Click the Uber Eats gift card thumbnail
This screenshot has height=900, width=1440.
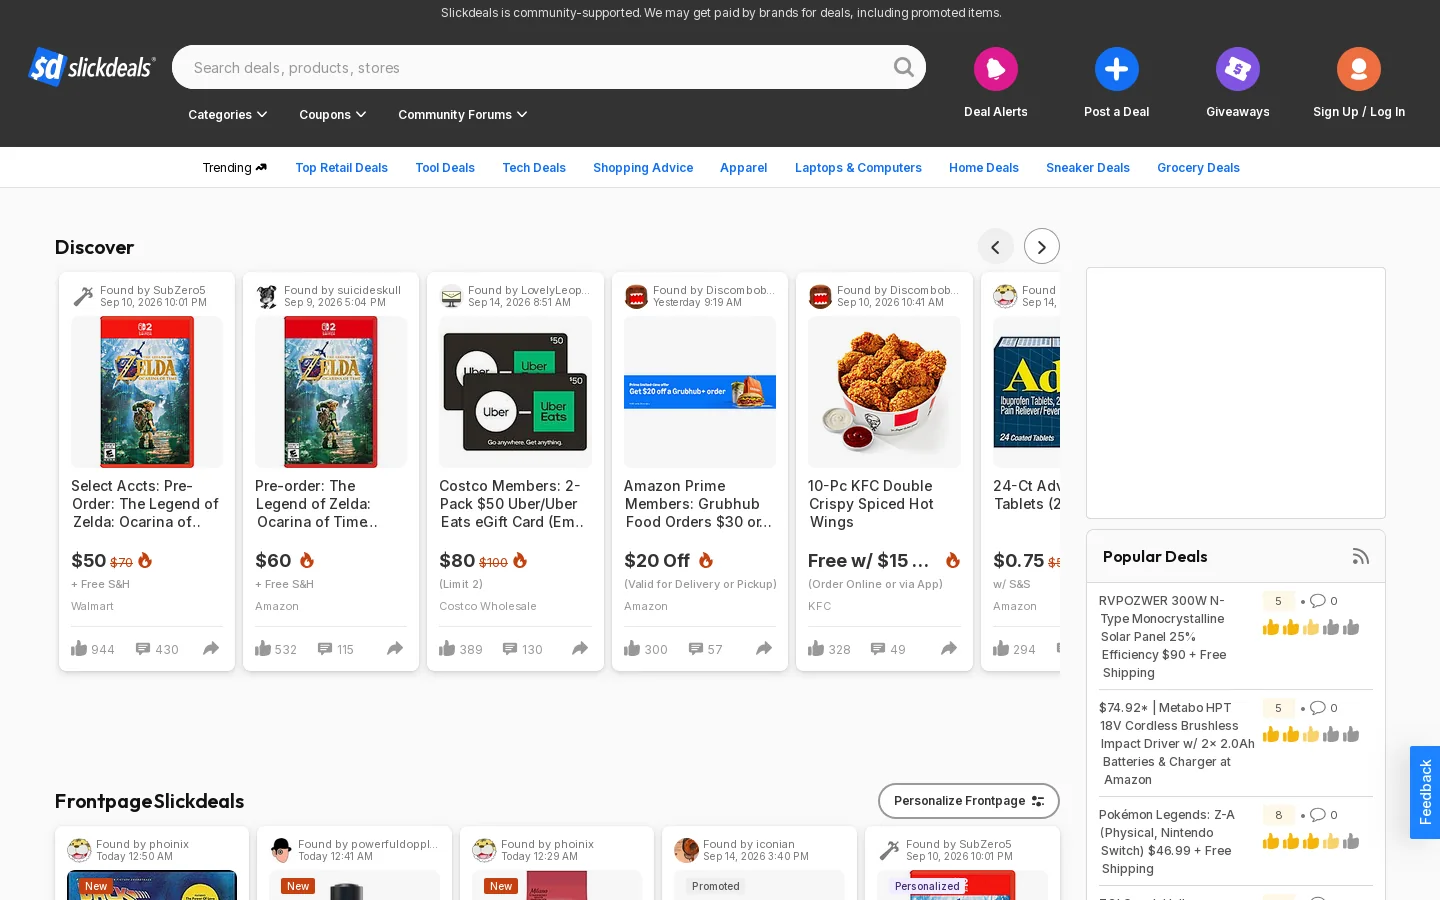point(515,392)
